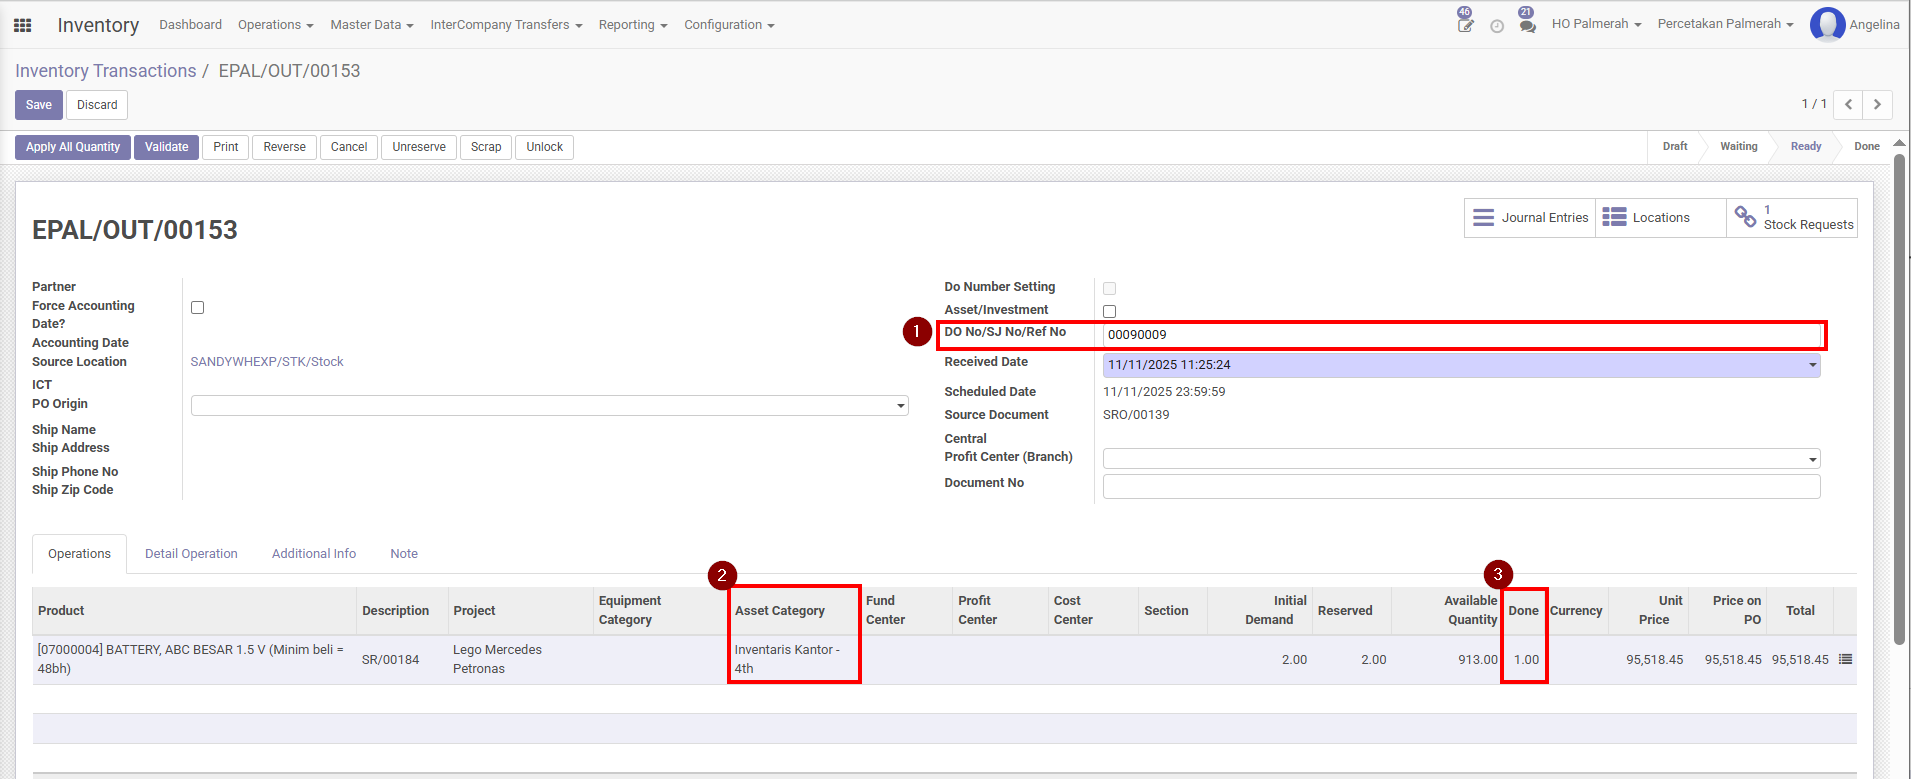Image resolution: width=1911 pixels, height=779 pixels.
Task: Open the Reporting menu
Action: pyautogui.click(x=632, y=25)
